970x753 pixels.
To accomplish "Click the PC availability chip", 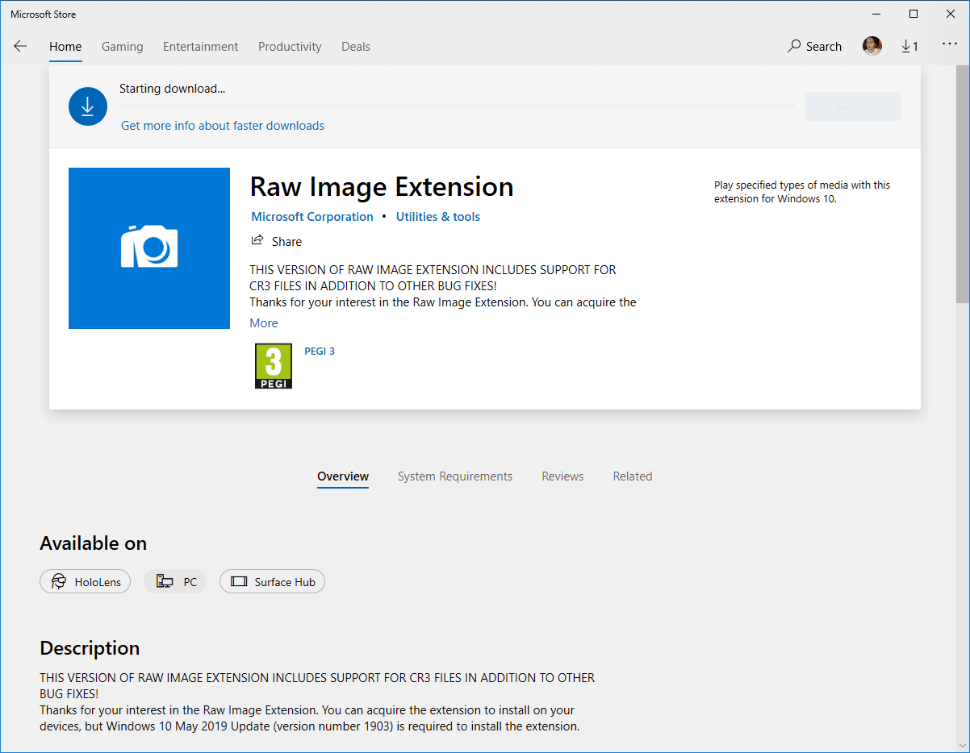I will pos(175,582).
